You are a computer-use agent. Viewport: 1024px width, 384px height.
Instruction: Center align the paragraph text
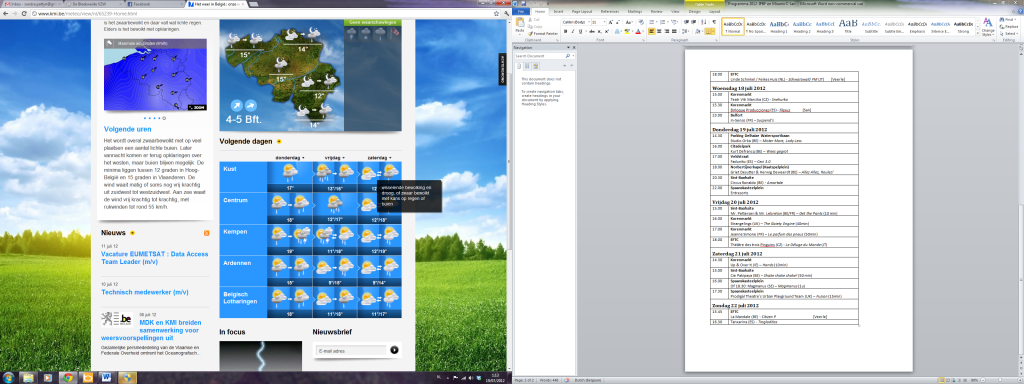click(660, 31)
